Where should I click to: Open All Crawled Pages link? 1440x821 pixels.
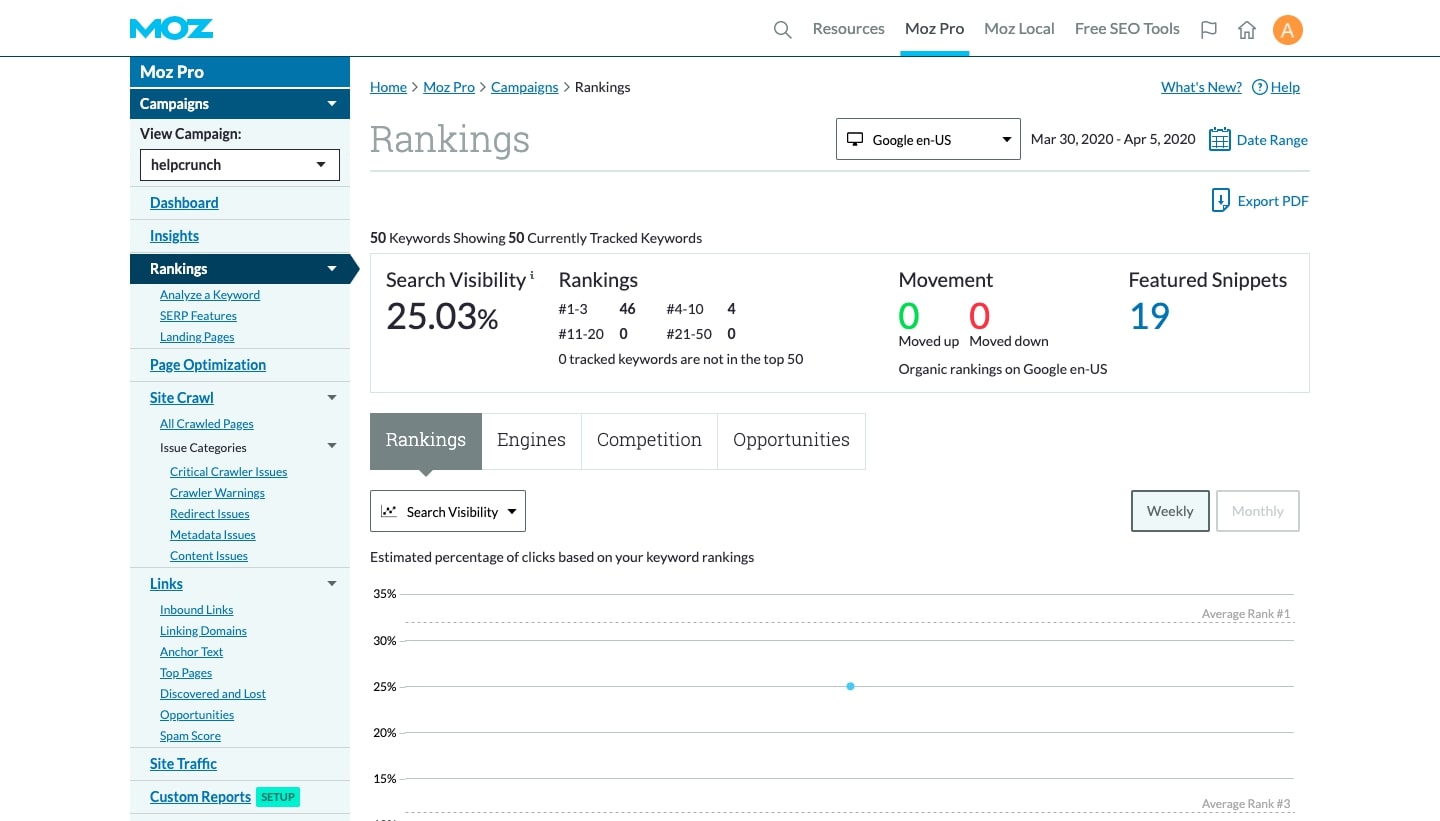pos(207,424)
